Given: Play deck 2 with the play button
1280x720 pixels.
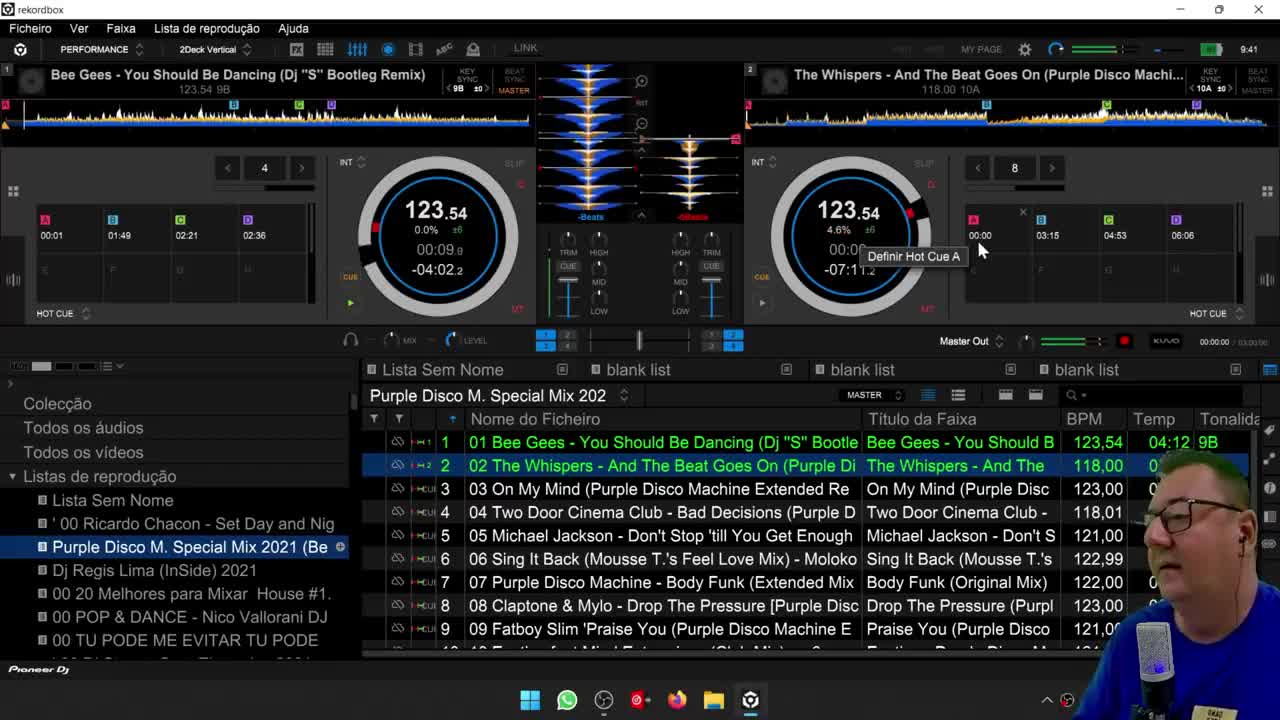Looking at the screenshot, I should (762, 303).
